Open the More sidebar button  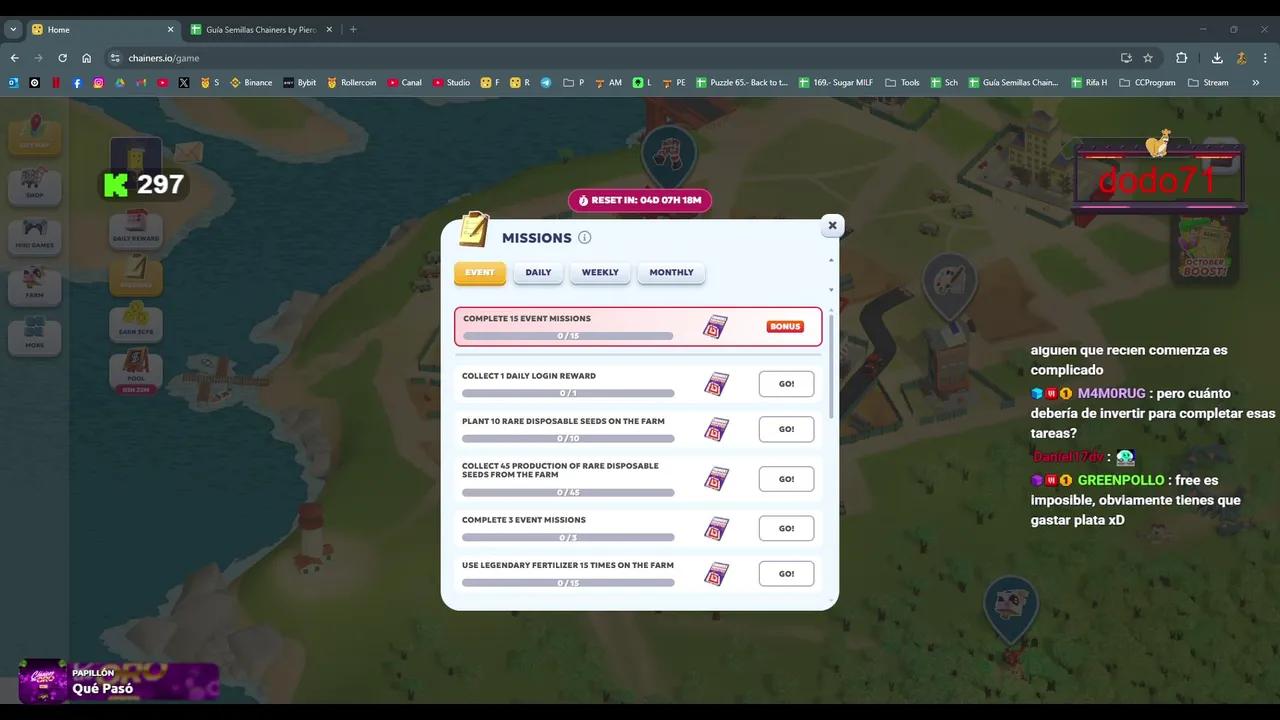35,337
